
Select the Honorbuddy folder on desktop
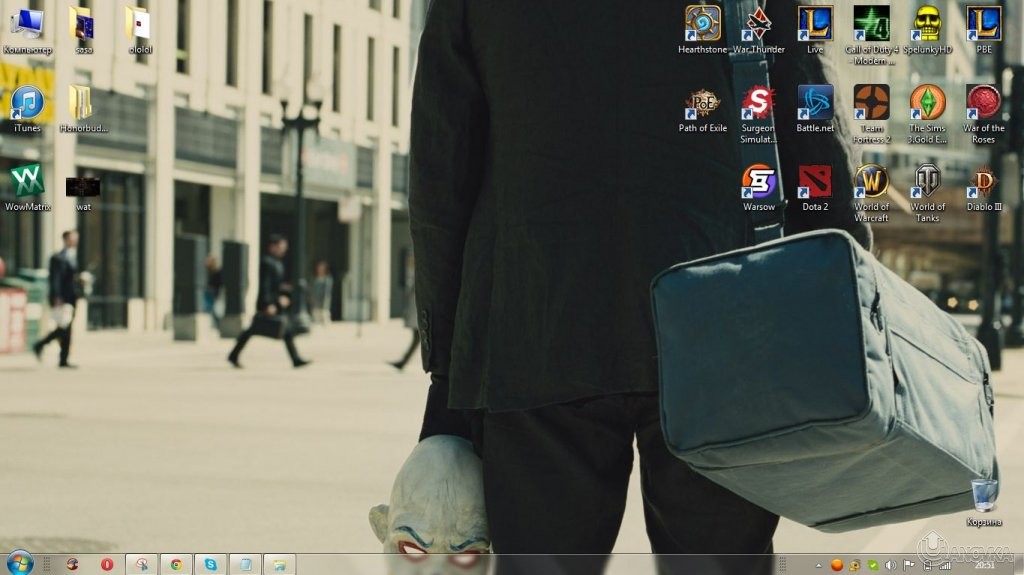click(x=83, y=103)
